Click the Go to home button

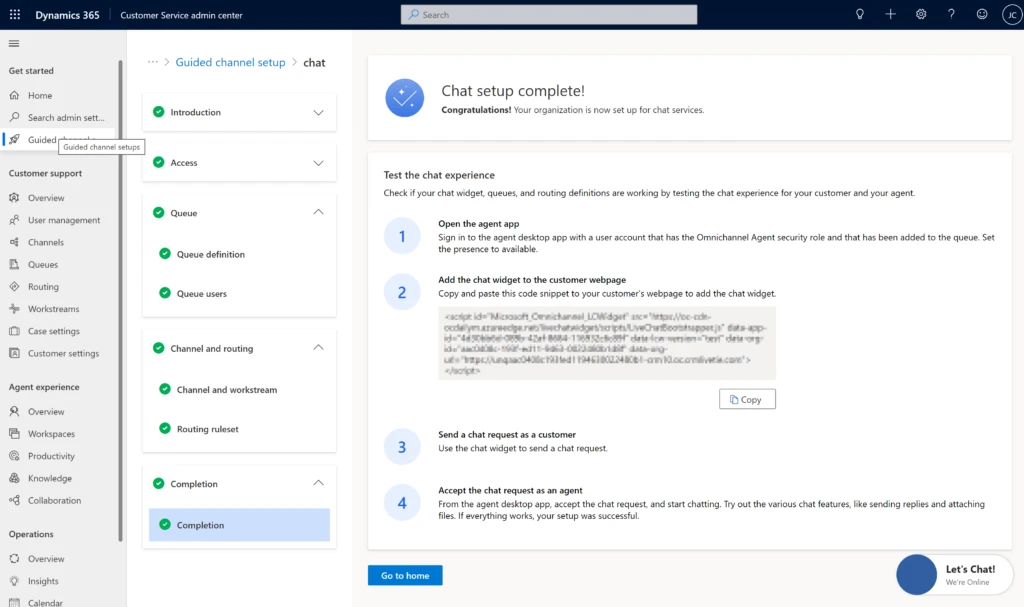coord(404,575)
